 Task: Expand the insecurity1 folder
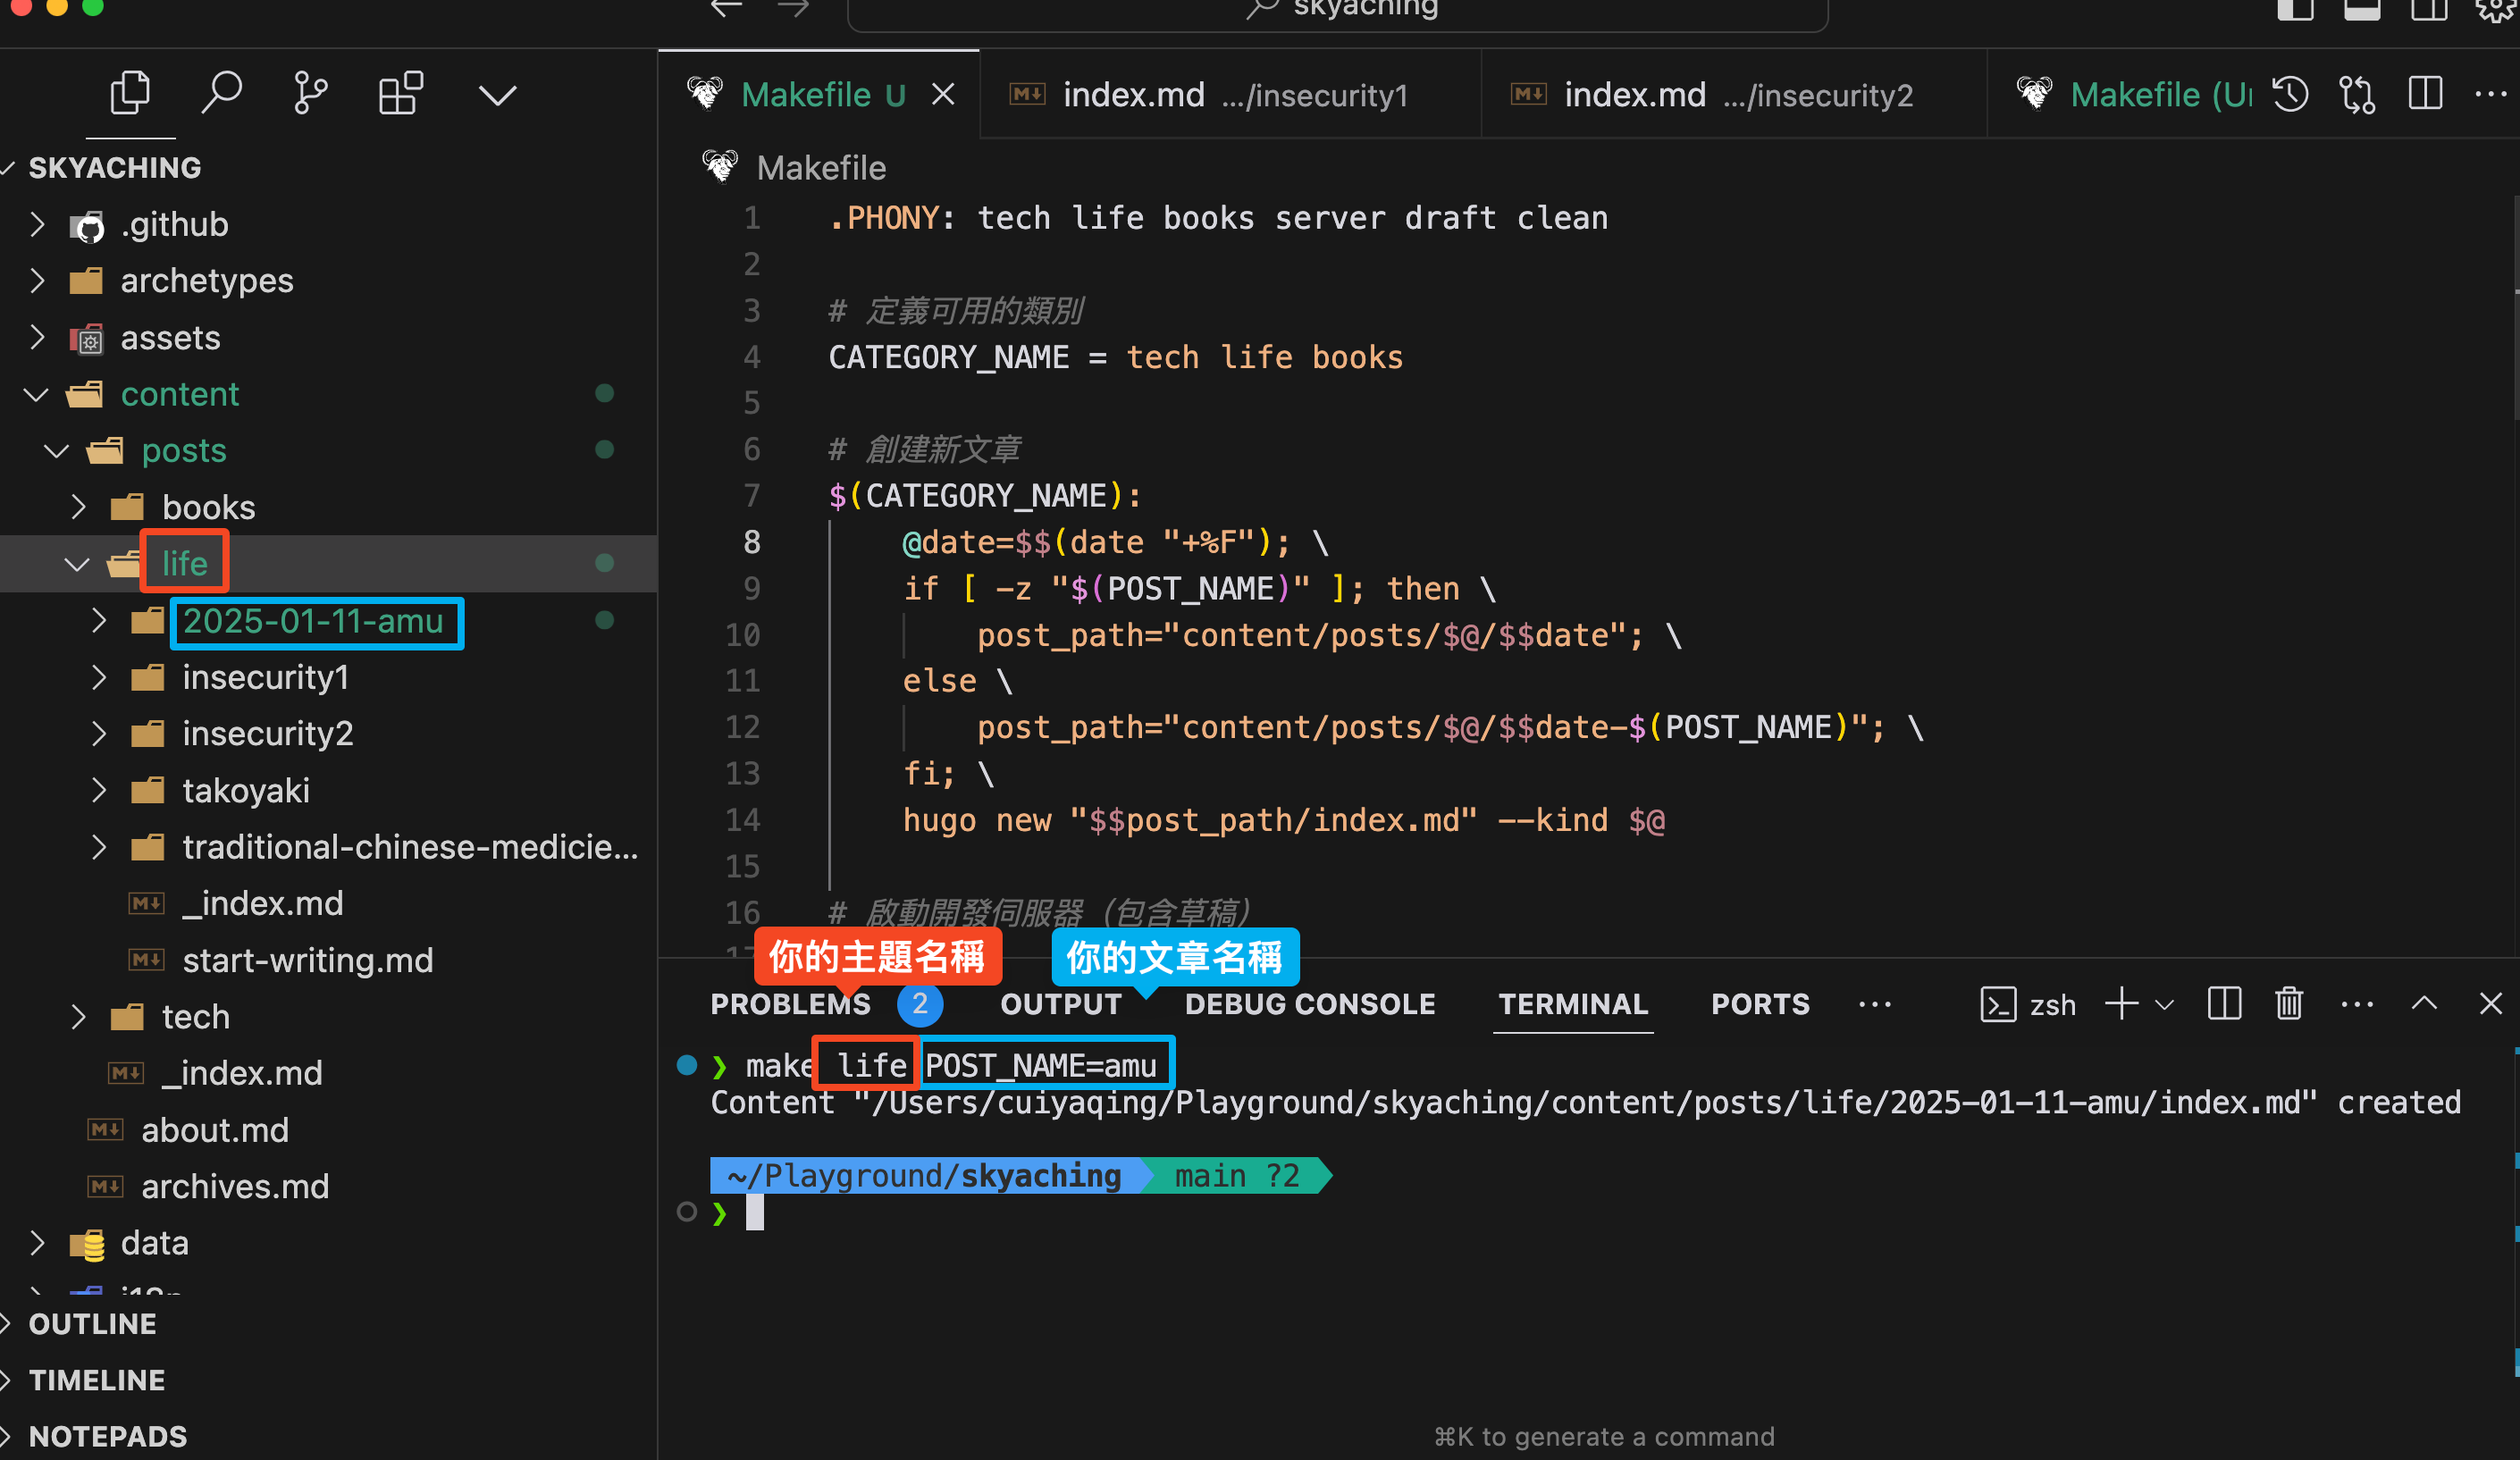pyautogui.click(x=328, y=677)
